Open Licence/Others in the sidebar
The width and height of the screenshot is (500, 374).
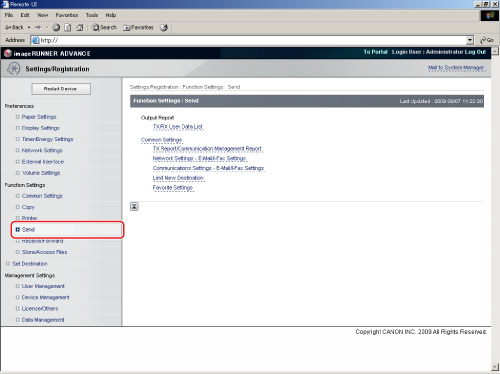click(x=40, y=309)
